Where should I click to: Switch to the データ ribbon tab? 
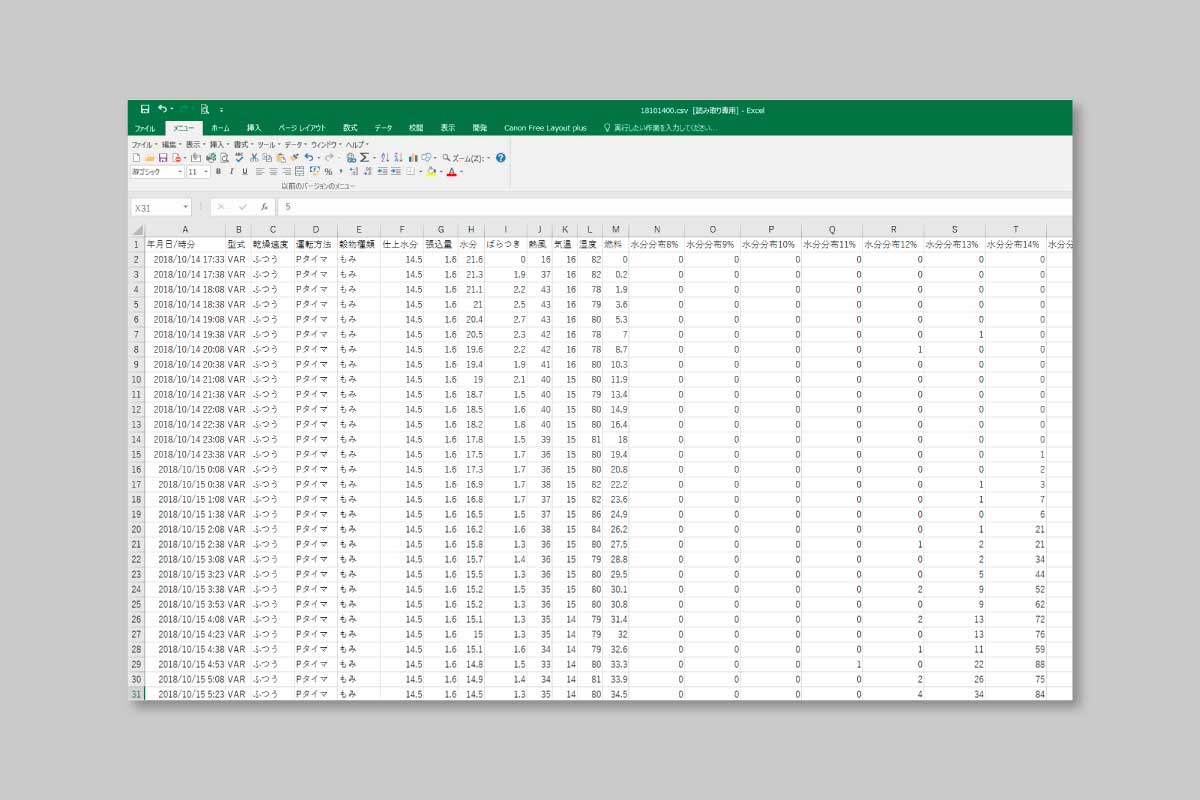383,128
